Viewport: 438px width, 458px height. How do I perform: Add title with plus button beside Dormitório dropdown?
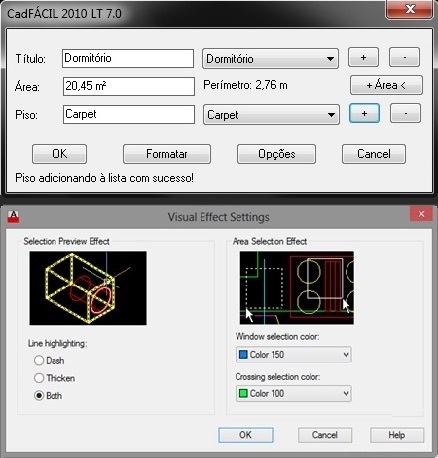pyautogui.click(x=363, y=57)
